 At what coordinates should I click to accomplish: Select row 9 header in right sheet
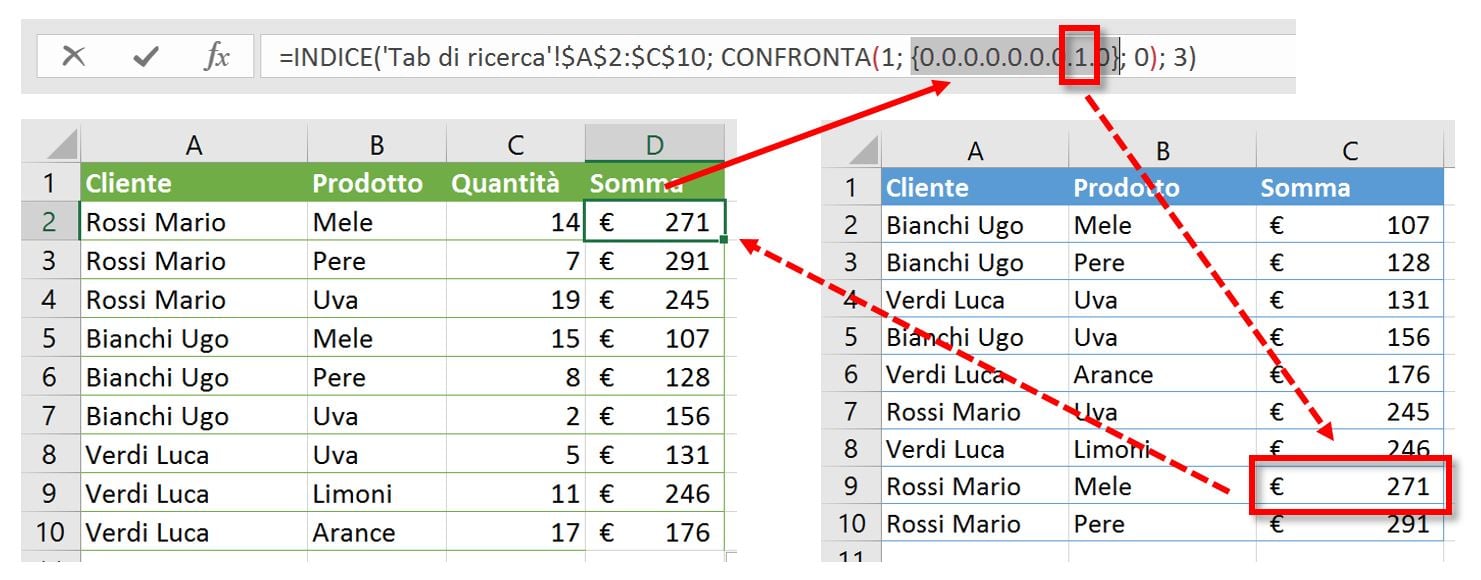click(x=850, y=487)
